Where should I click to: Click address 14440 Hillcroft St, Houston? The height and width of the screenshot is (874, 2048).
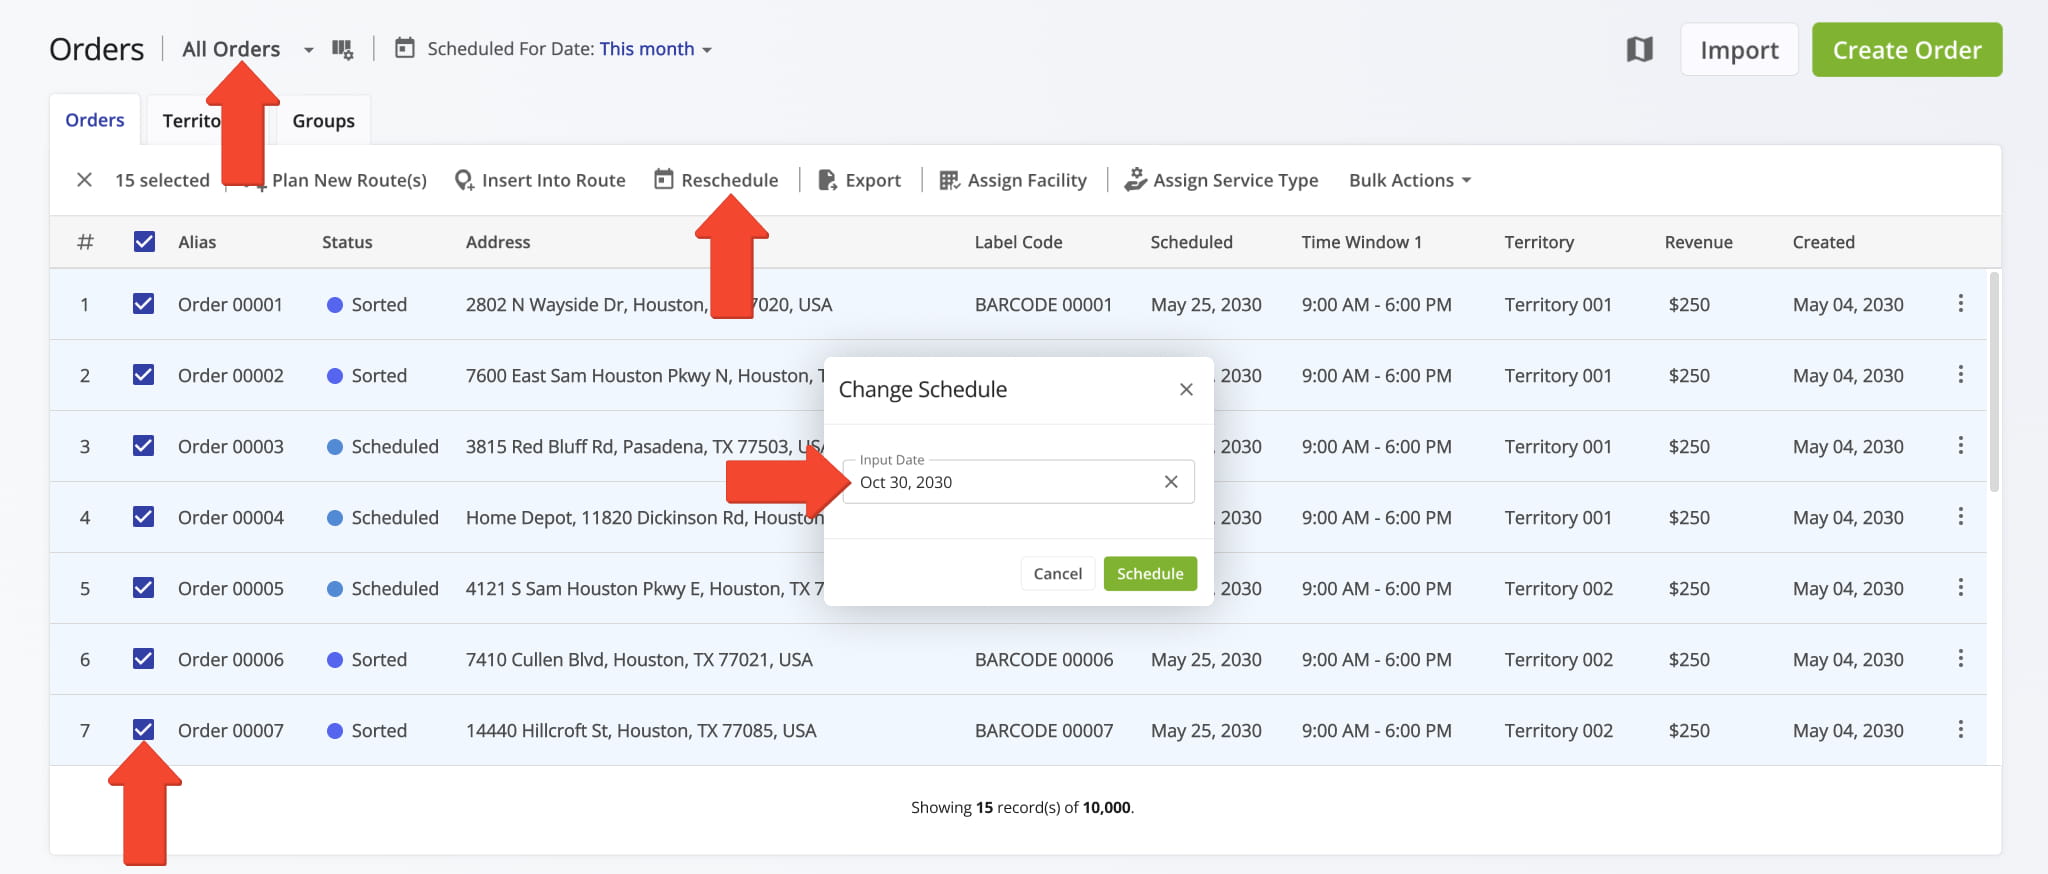pyautogui.click(x=641, y=730)
